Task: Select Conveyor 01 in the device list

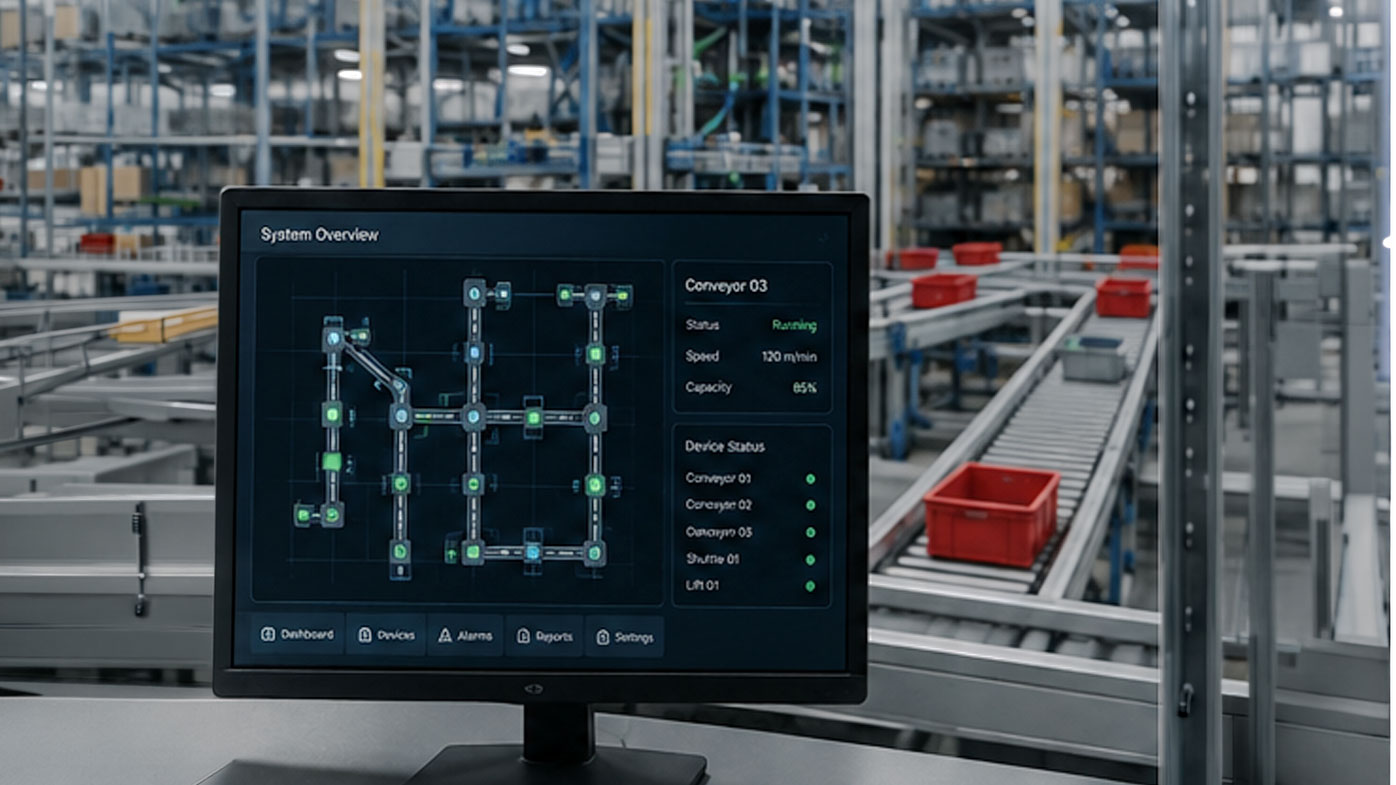Action: [x=718, y=478]
